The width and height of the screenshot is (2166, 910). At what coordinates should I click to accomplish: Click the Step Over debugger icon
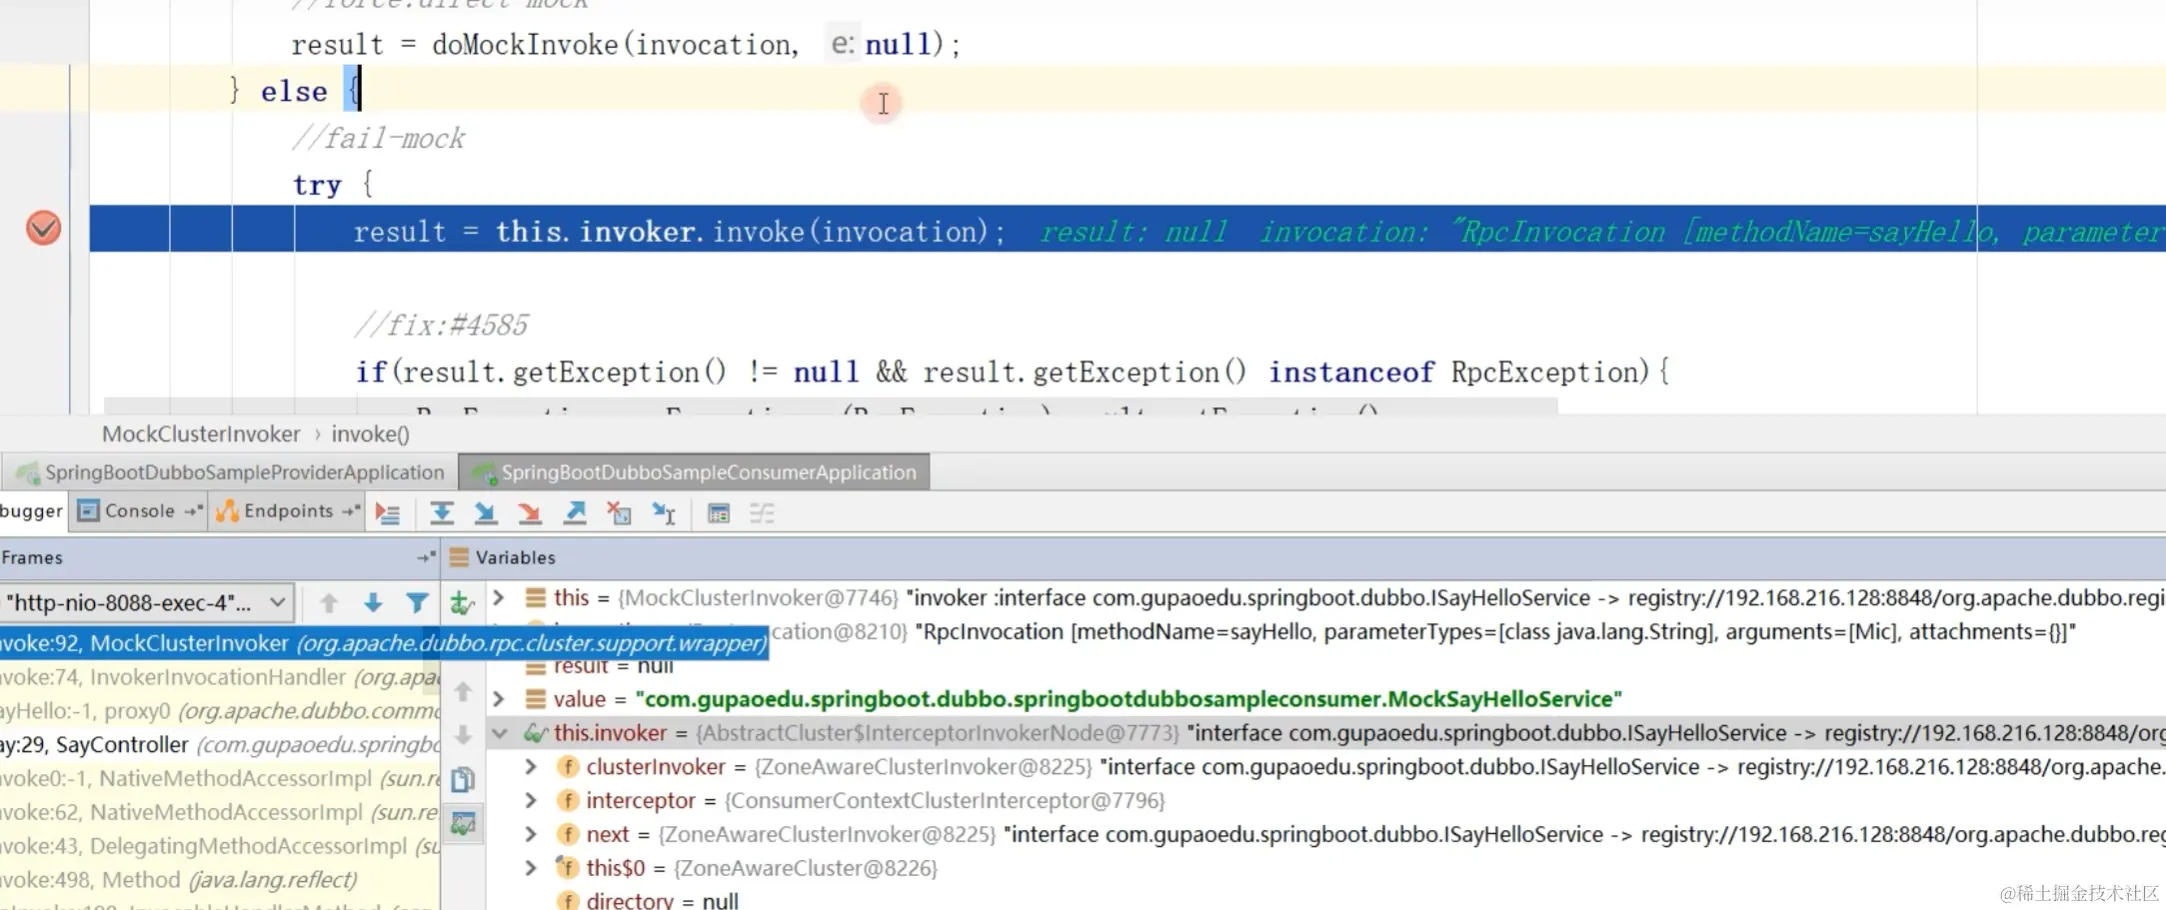tap(441, 513)
